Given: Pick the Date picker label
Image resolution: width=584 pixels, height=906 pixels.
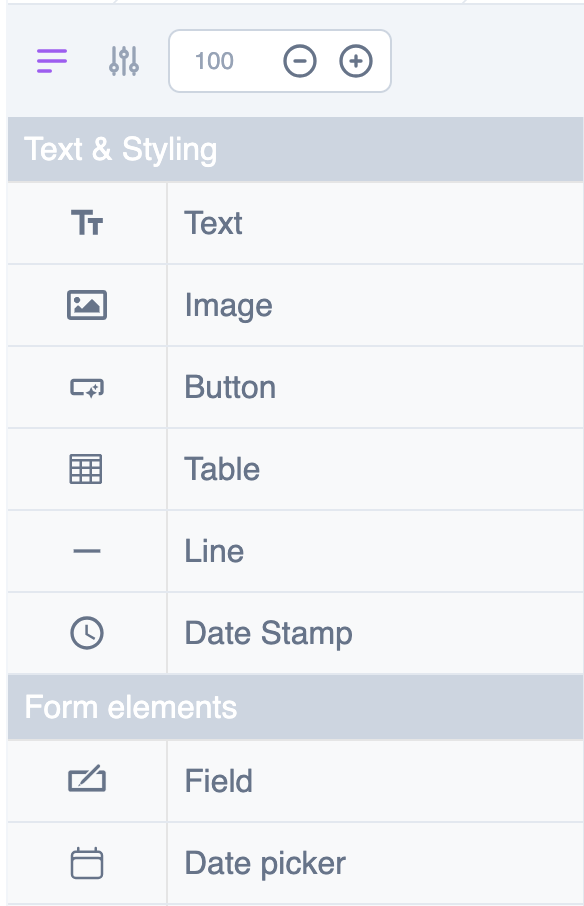Looking at the screenshot, I should click(265, 863).
